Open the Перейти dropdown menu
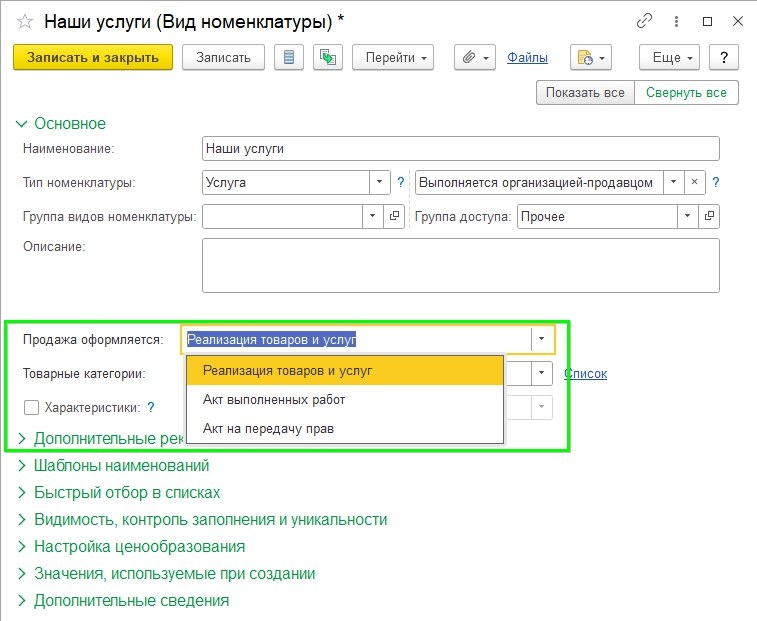 [x=393, y=57]
